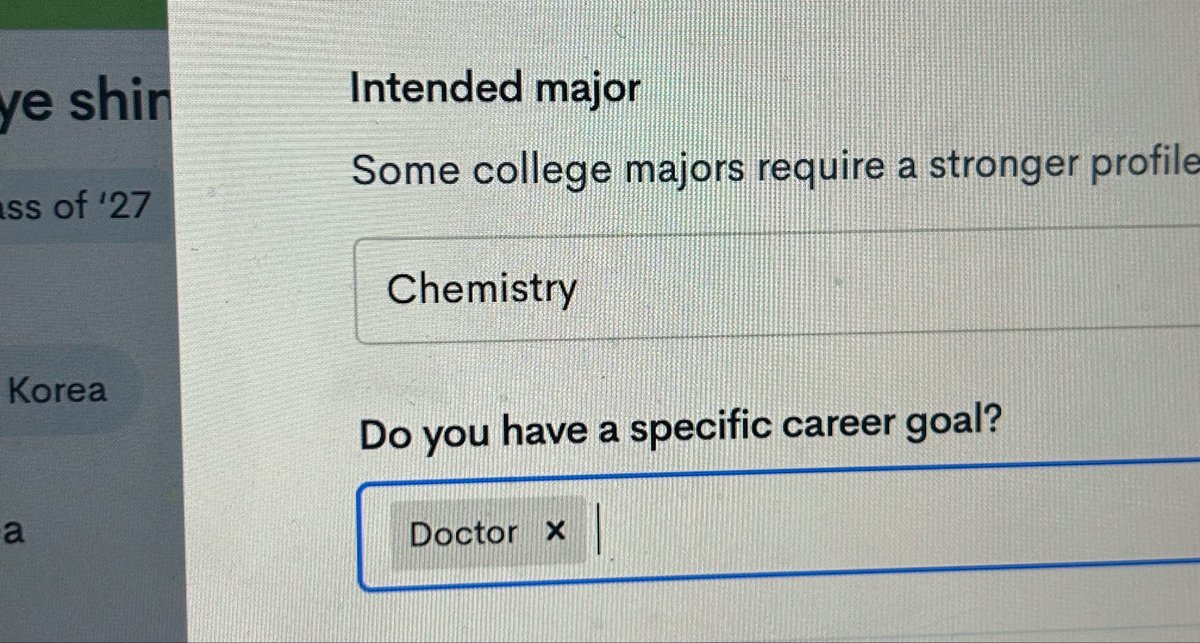The width and height of the screenshot is (1200, 643).
Task: Remove the Doctor tag using its x icon
Action: coord(556,531)
